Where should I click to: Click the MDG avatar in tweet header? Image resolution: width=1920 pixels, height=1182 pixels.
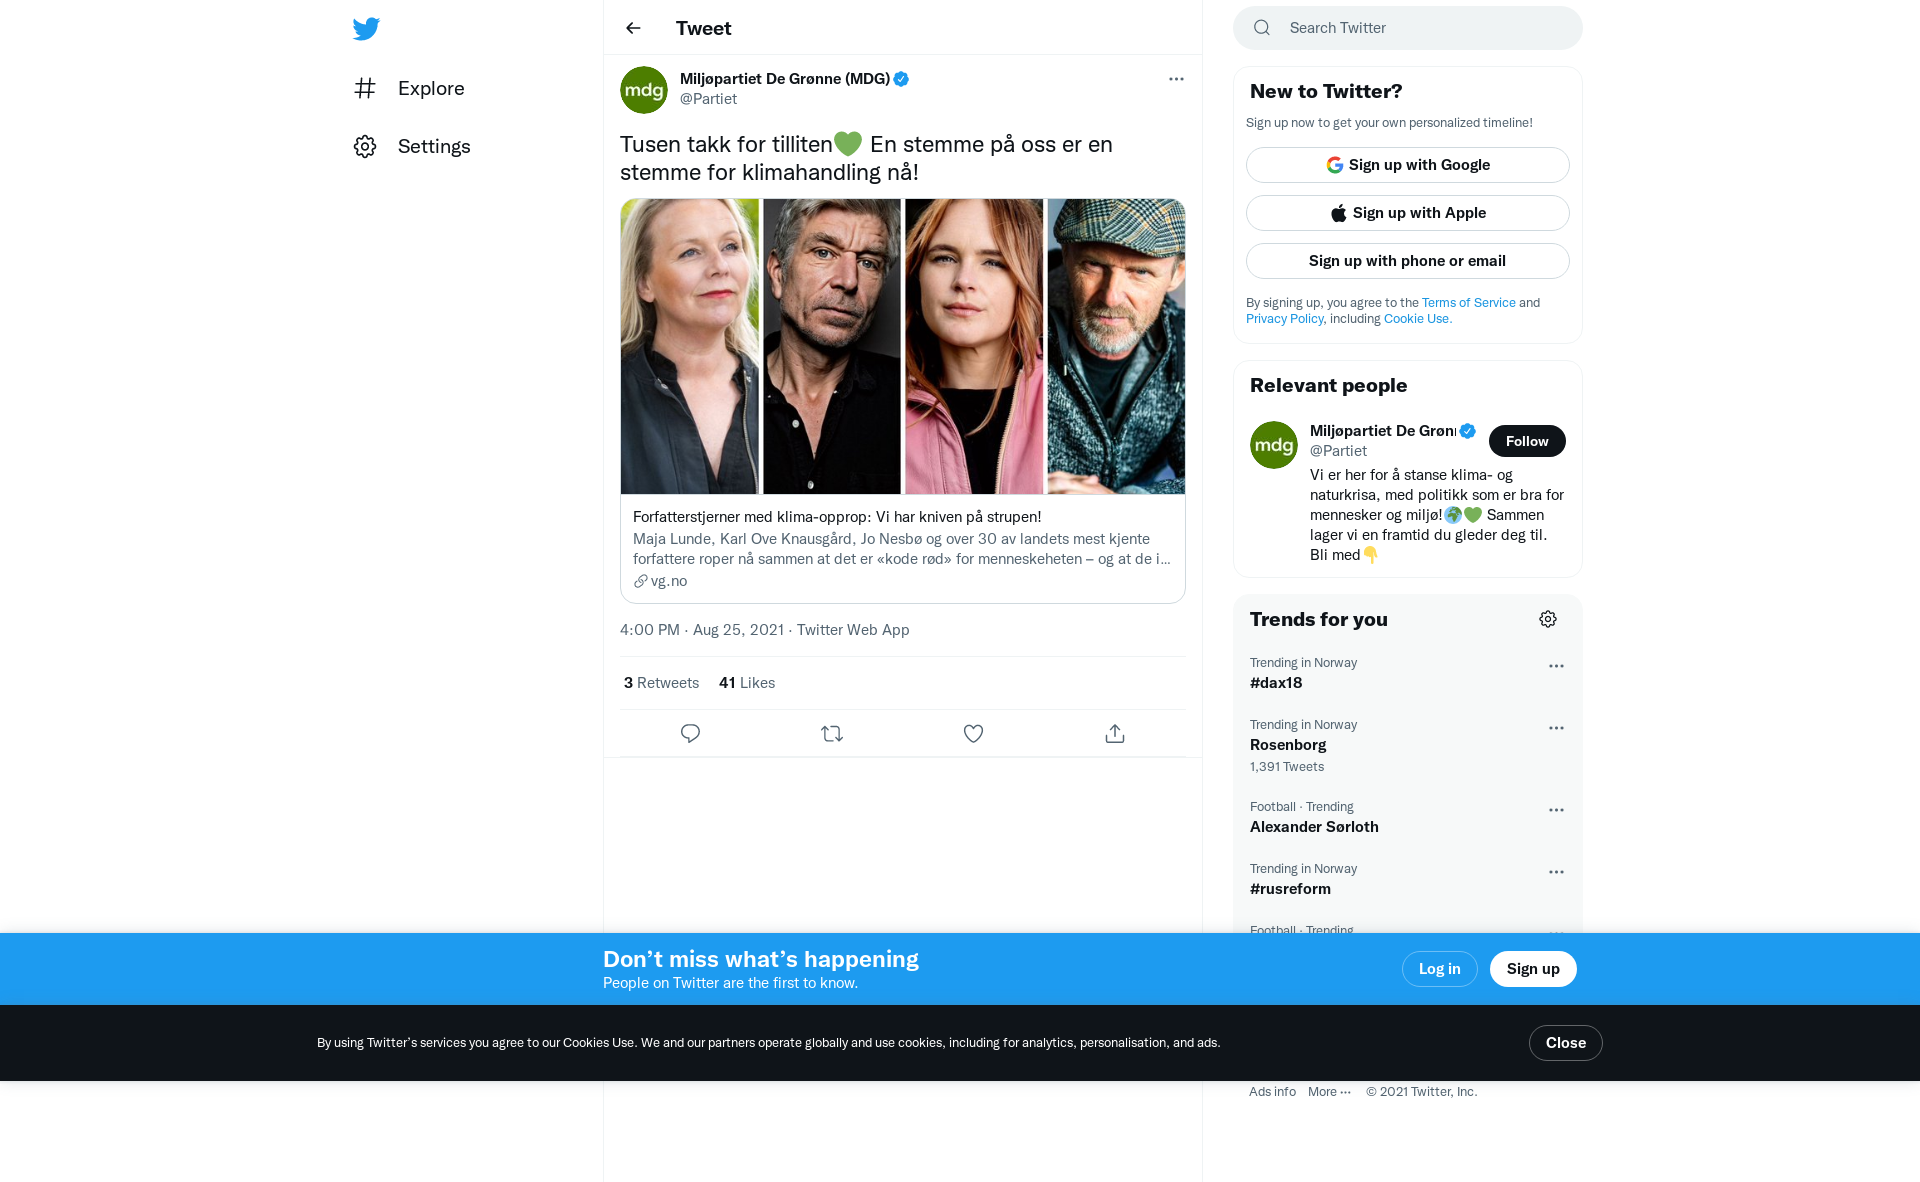pos(644,90)
